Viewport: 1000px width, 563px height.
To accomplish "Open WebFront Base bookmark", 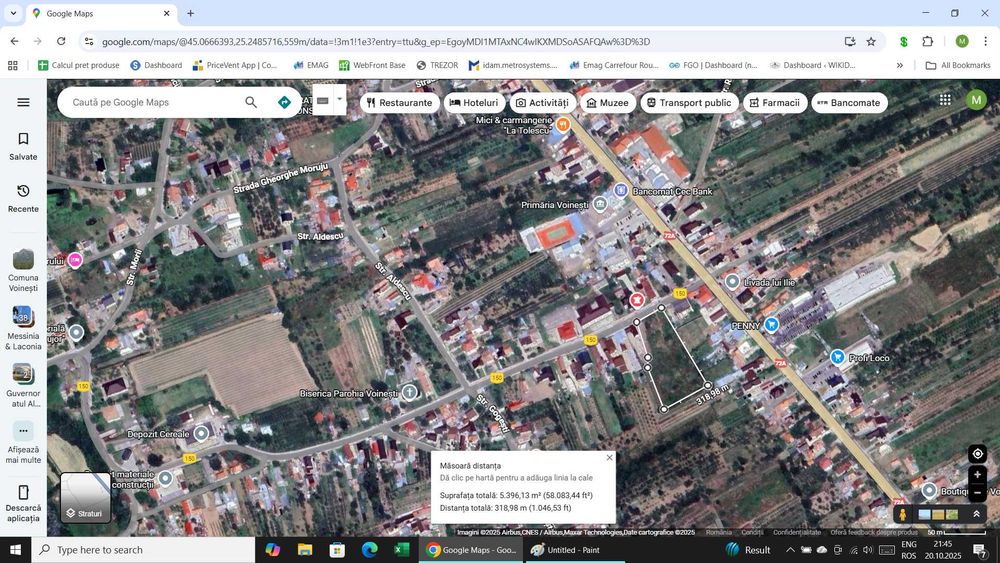I will (x=372, y=65).
